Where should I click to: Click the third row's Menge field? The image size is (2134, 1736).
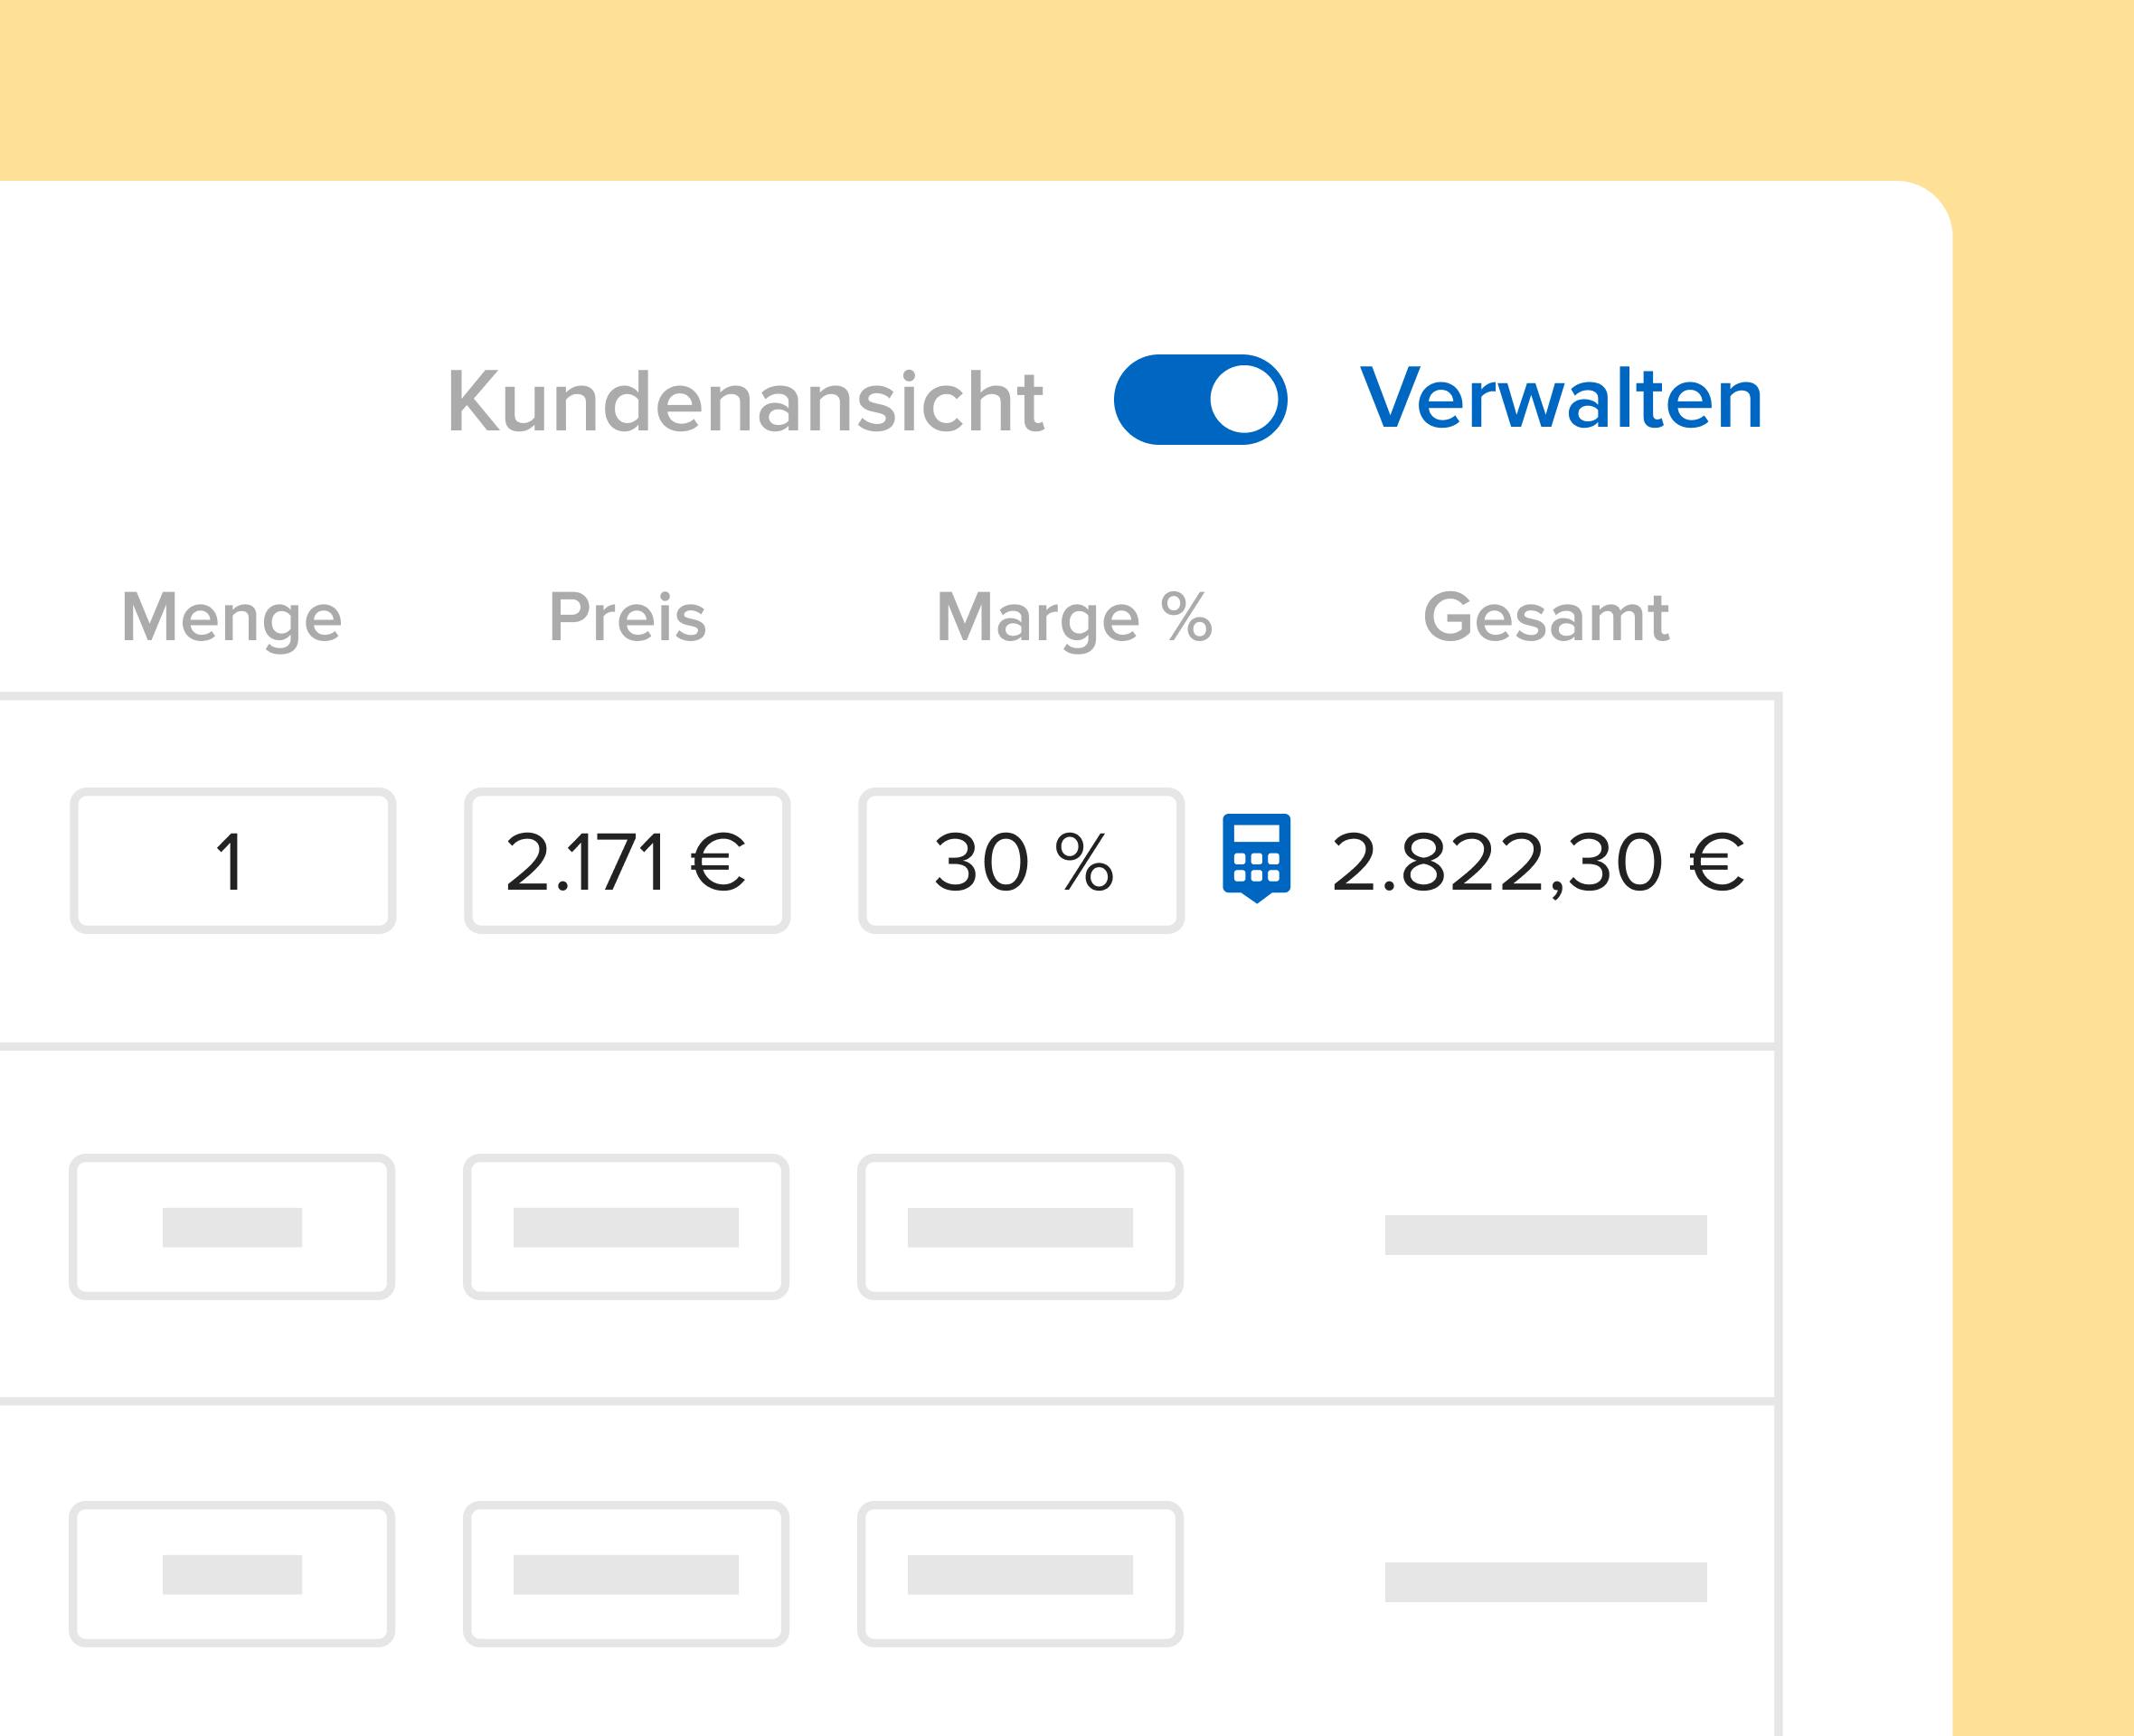pos(232,1574)
